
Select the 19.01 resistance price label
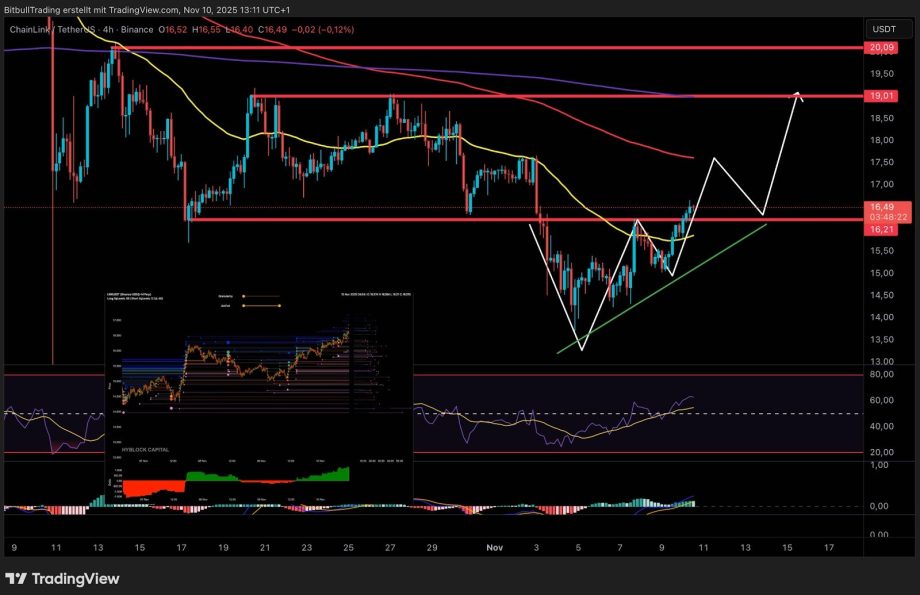880,95
